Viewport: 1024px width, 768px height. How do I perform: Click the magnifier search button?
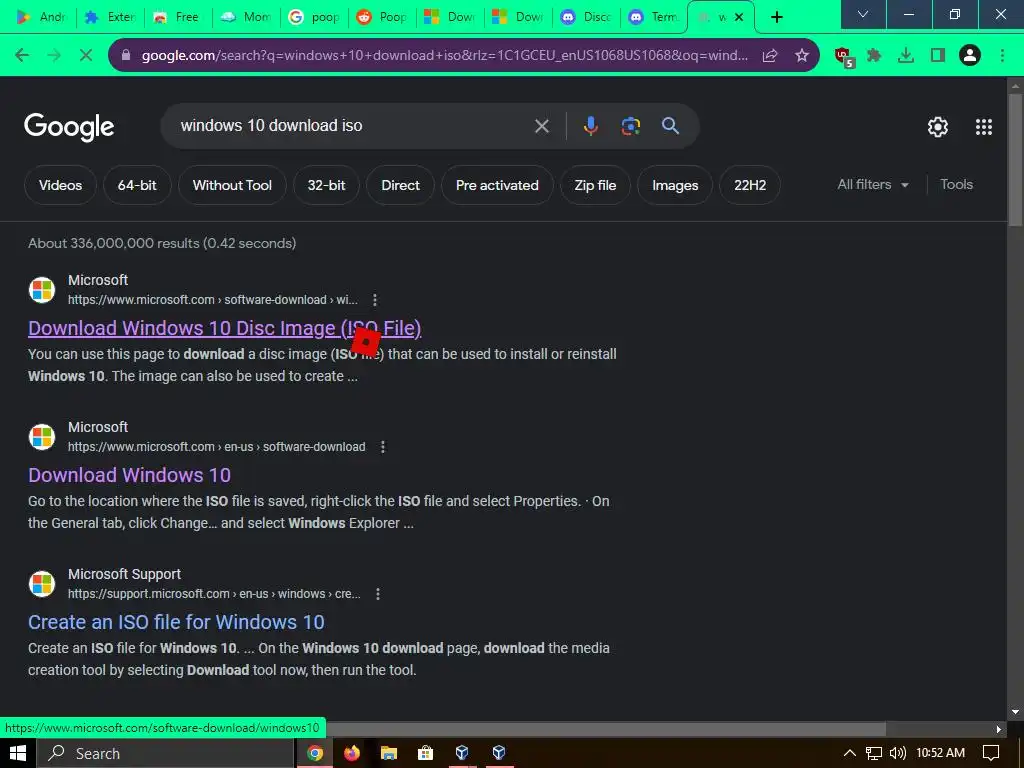[670, 125]
